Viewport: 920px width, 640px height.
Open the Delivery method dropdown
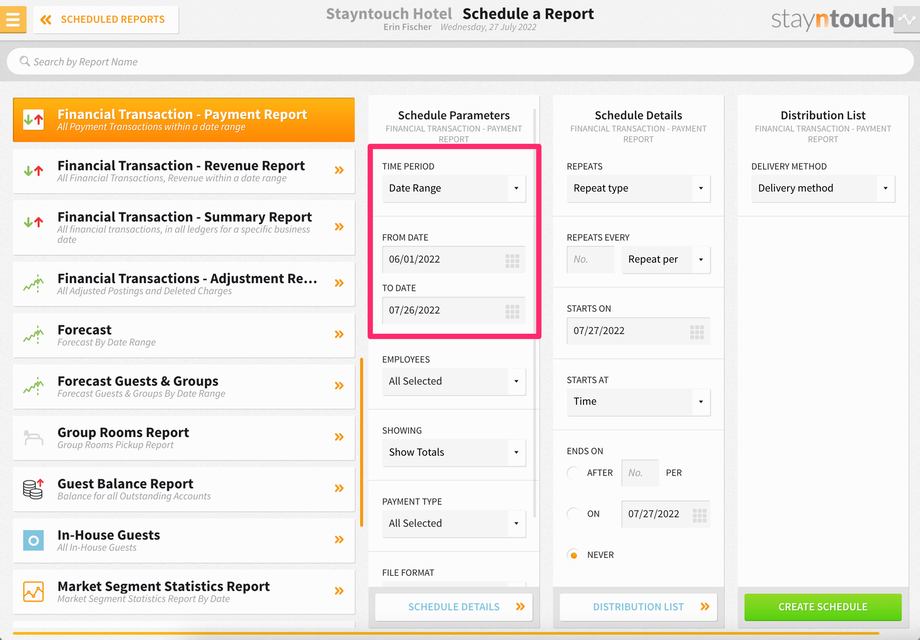pos(823,188)
